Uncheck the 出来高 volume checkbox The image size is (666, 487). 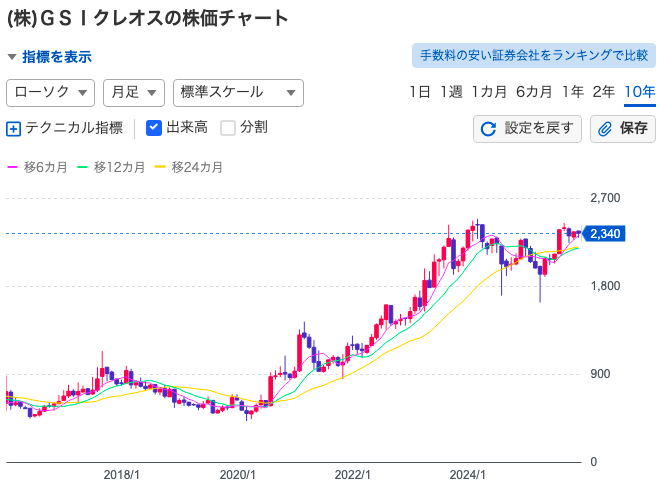[154, 127]
